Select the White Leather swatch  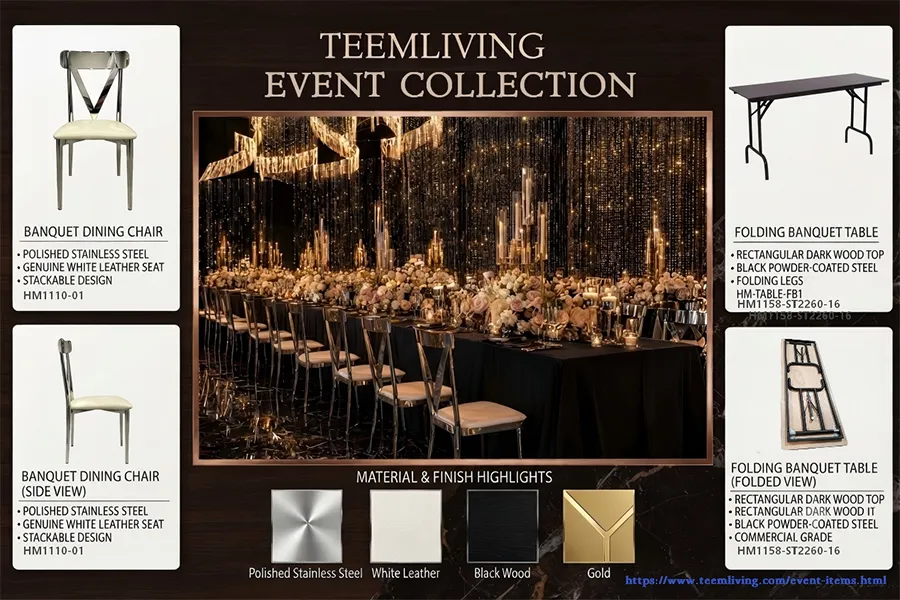pos(406,526)
